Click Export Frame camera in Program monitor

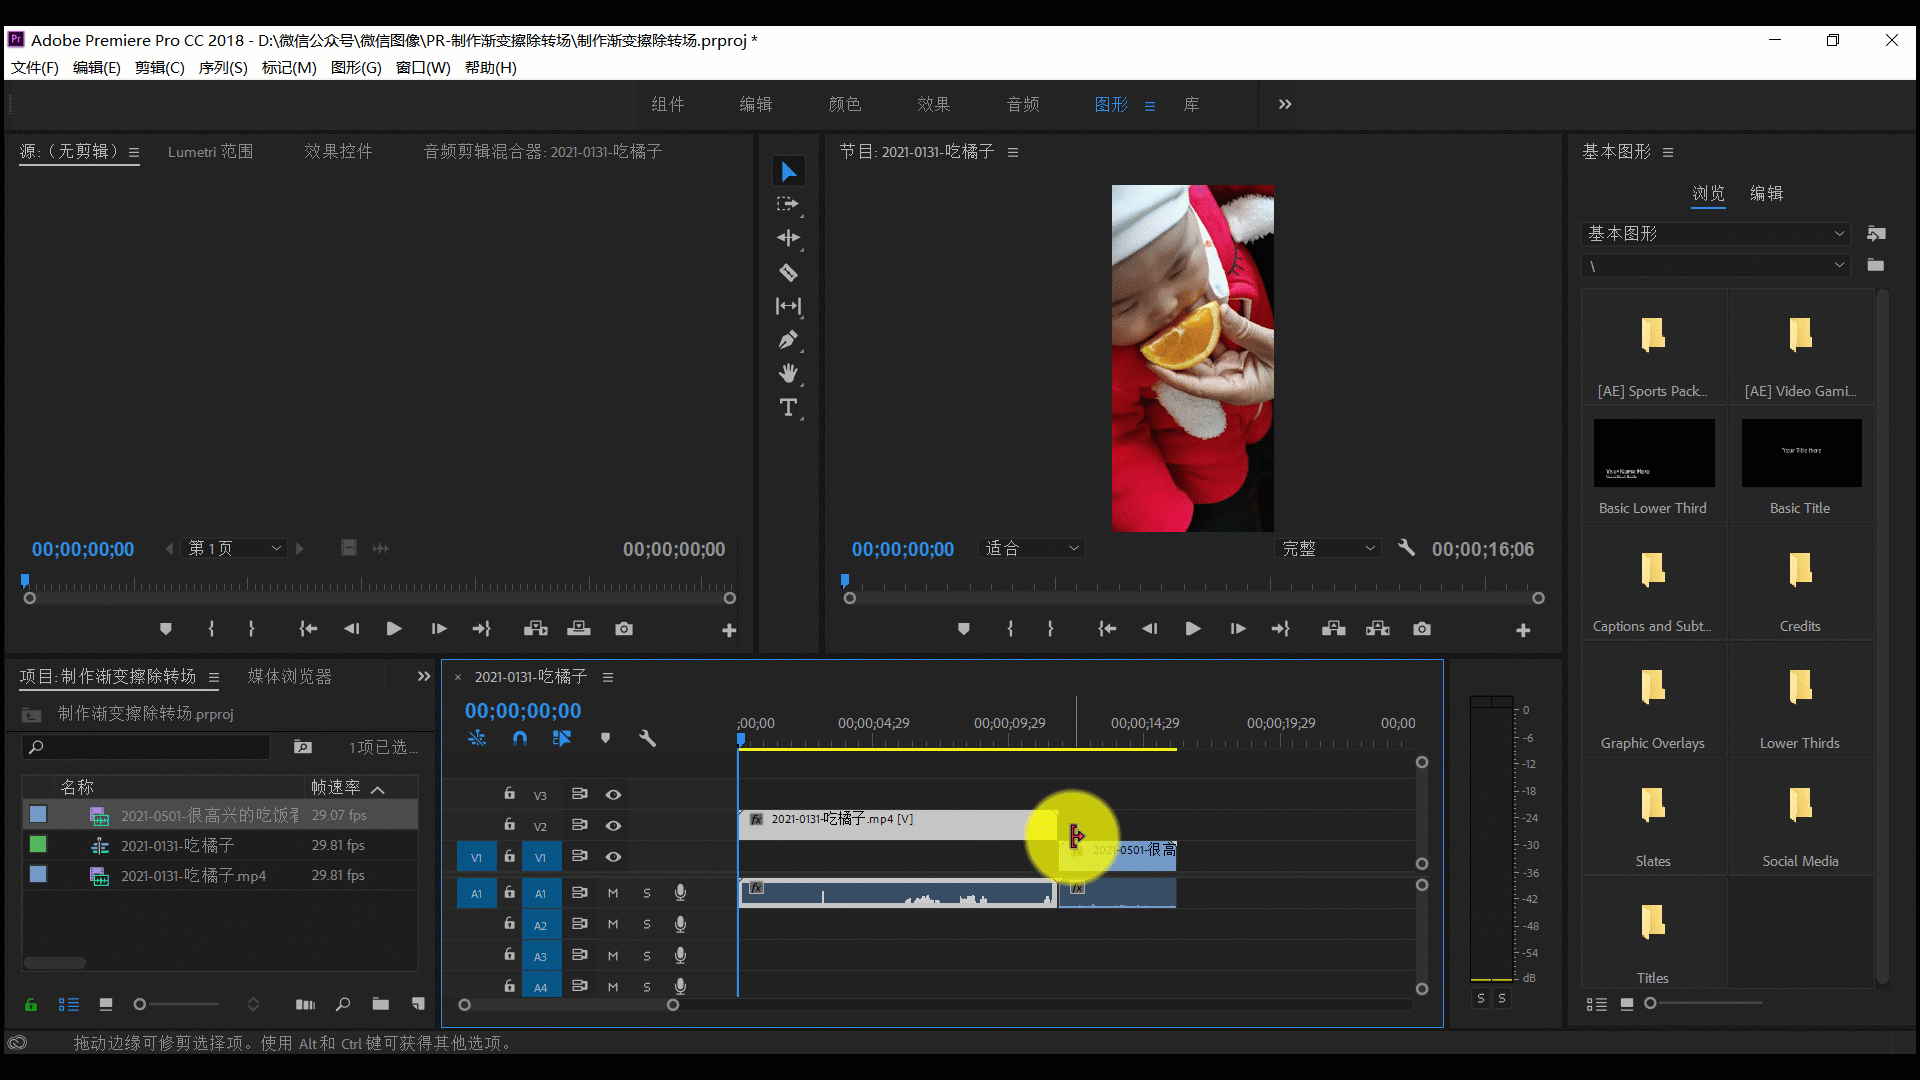(1422, 629)
